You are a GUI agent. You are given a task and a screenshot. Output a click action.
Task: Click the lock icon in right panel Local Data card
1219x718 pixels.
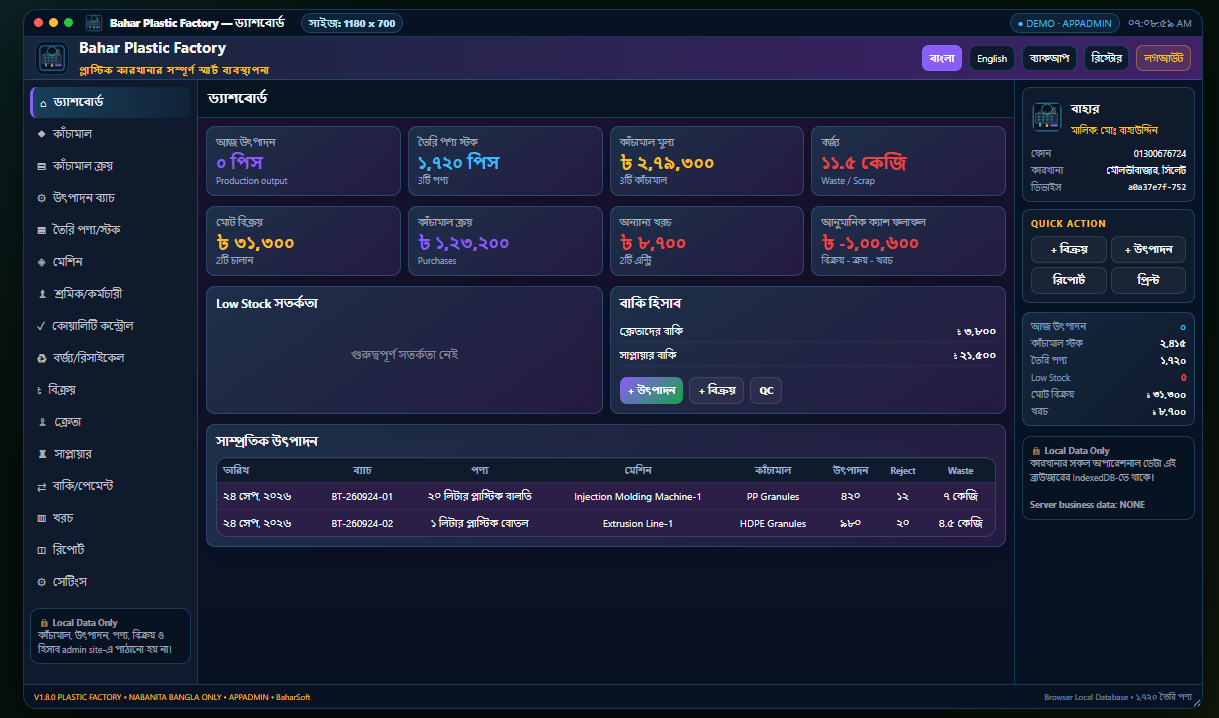[1035, 451]
